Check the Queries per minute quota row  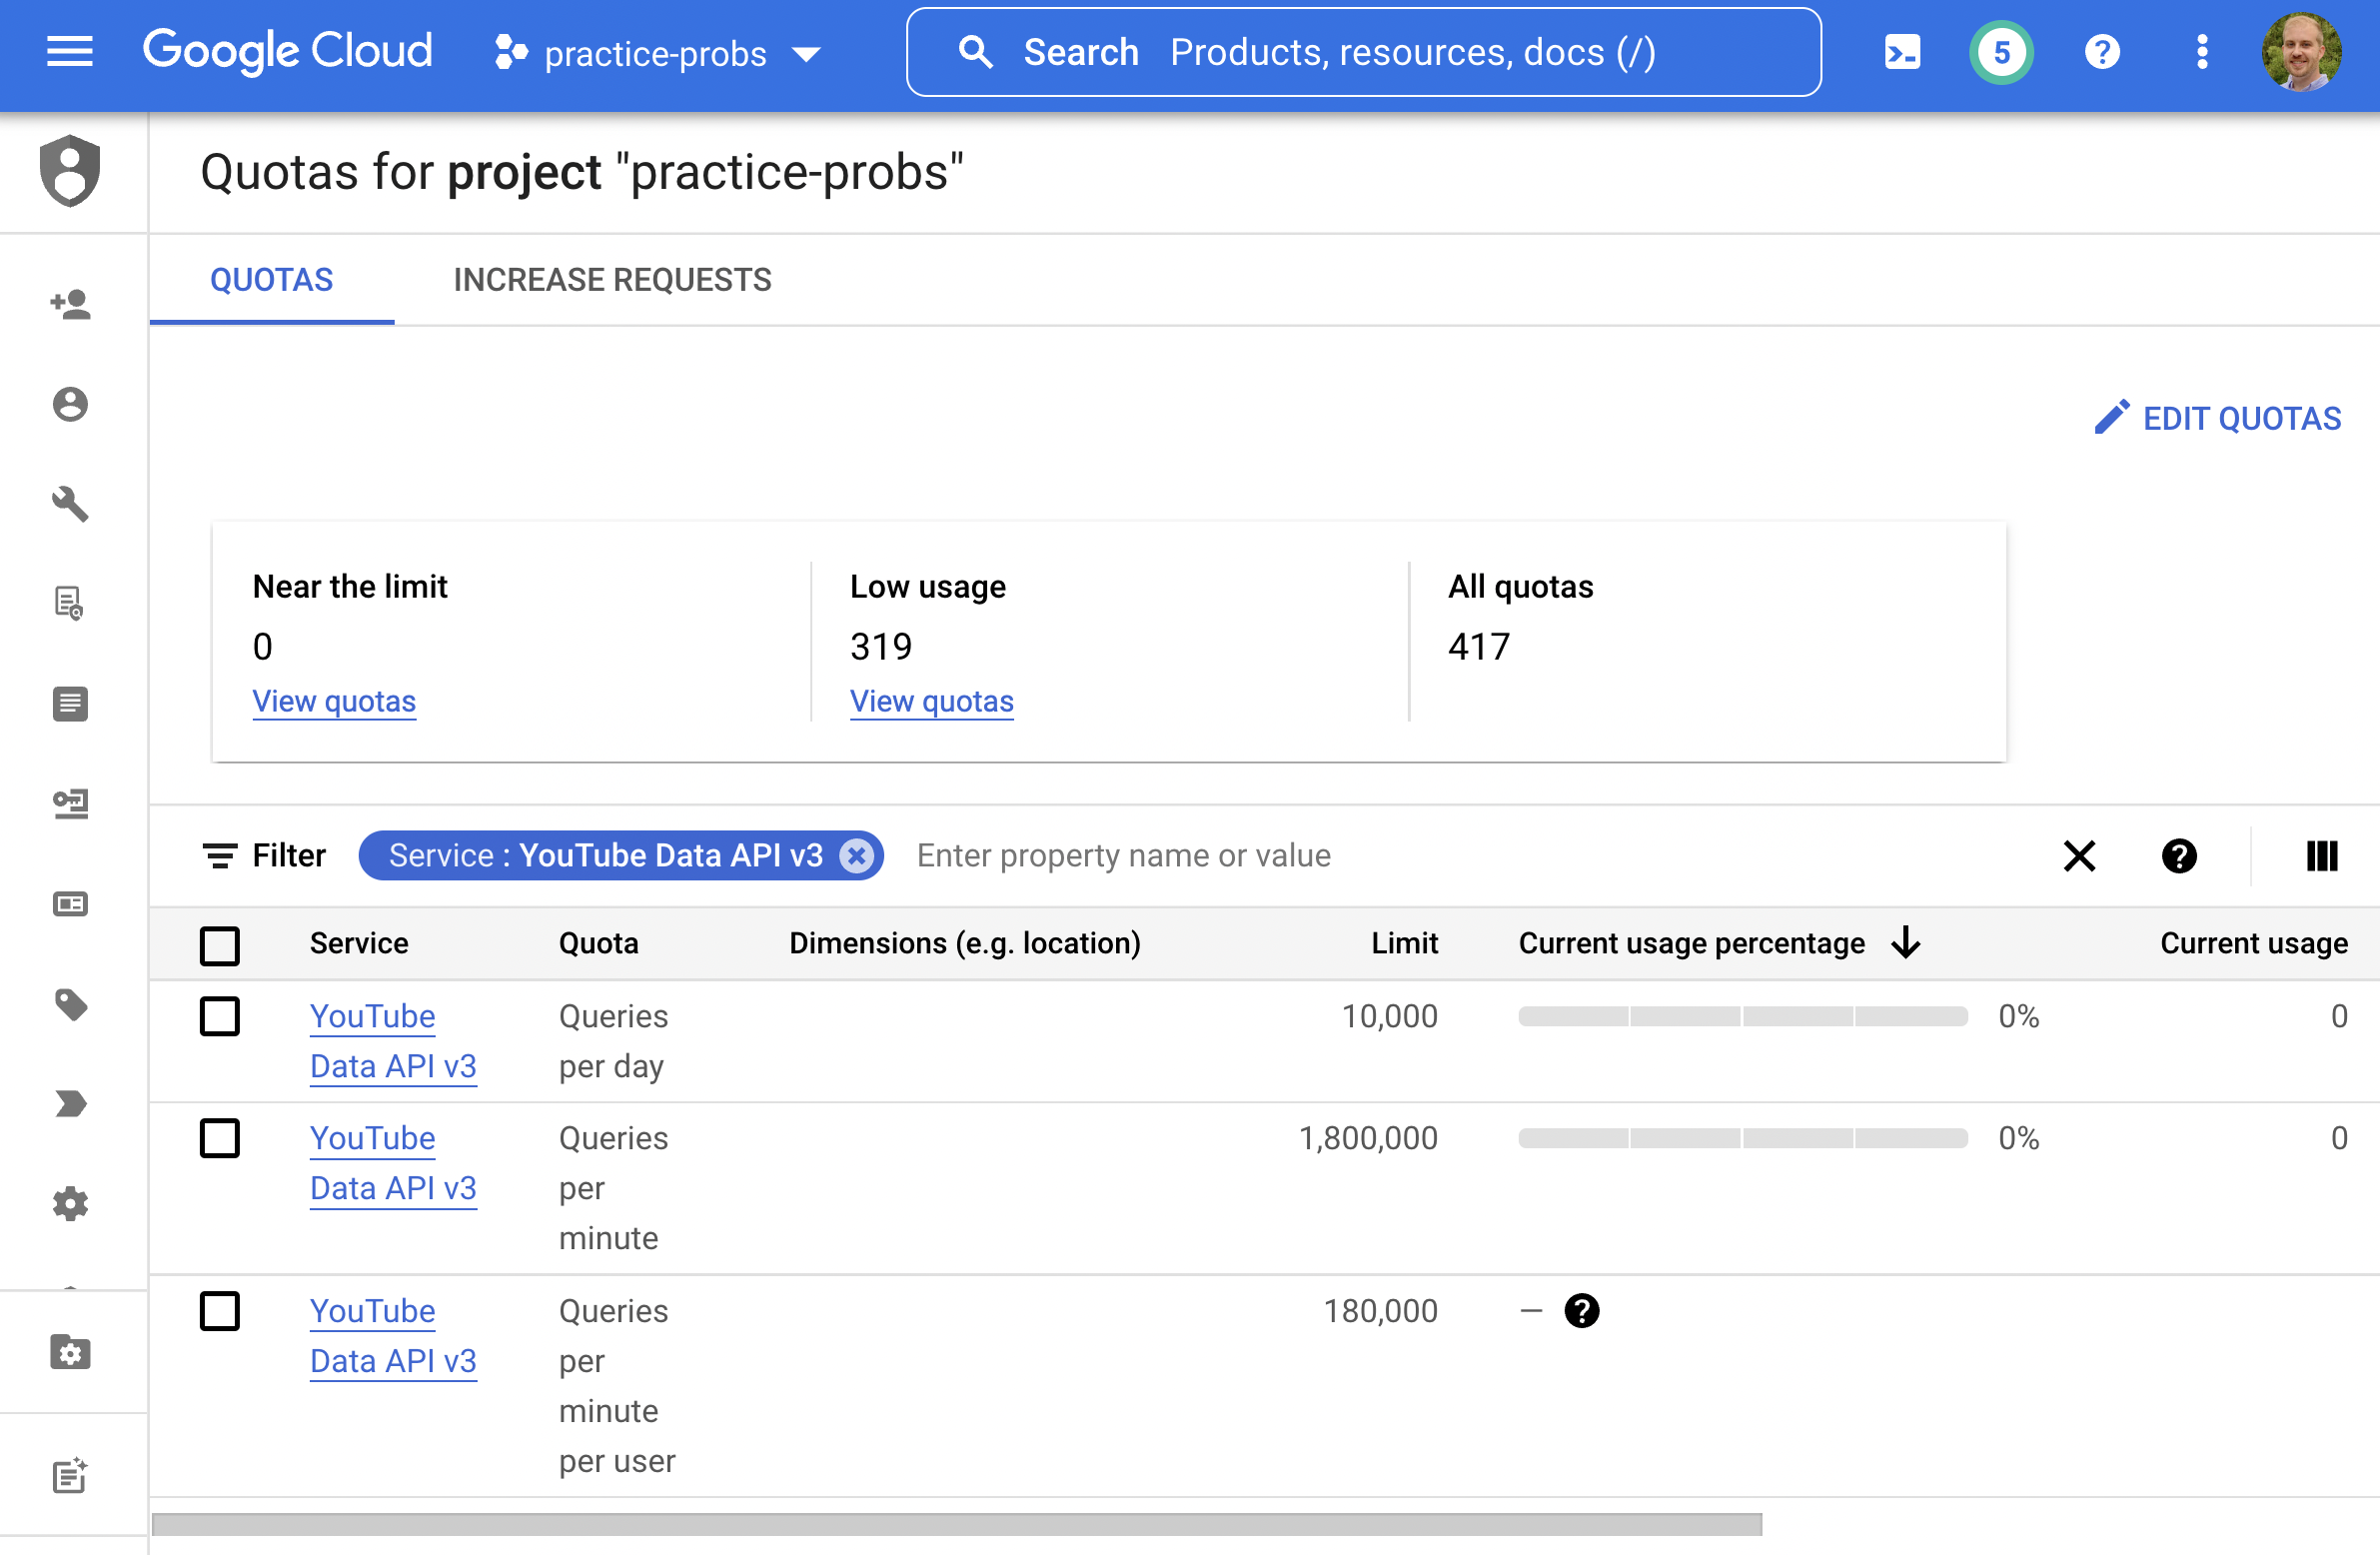click(x=220, y=1138)
